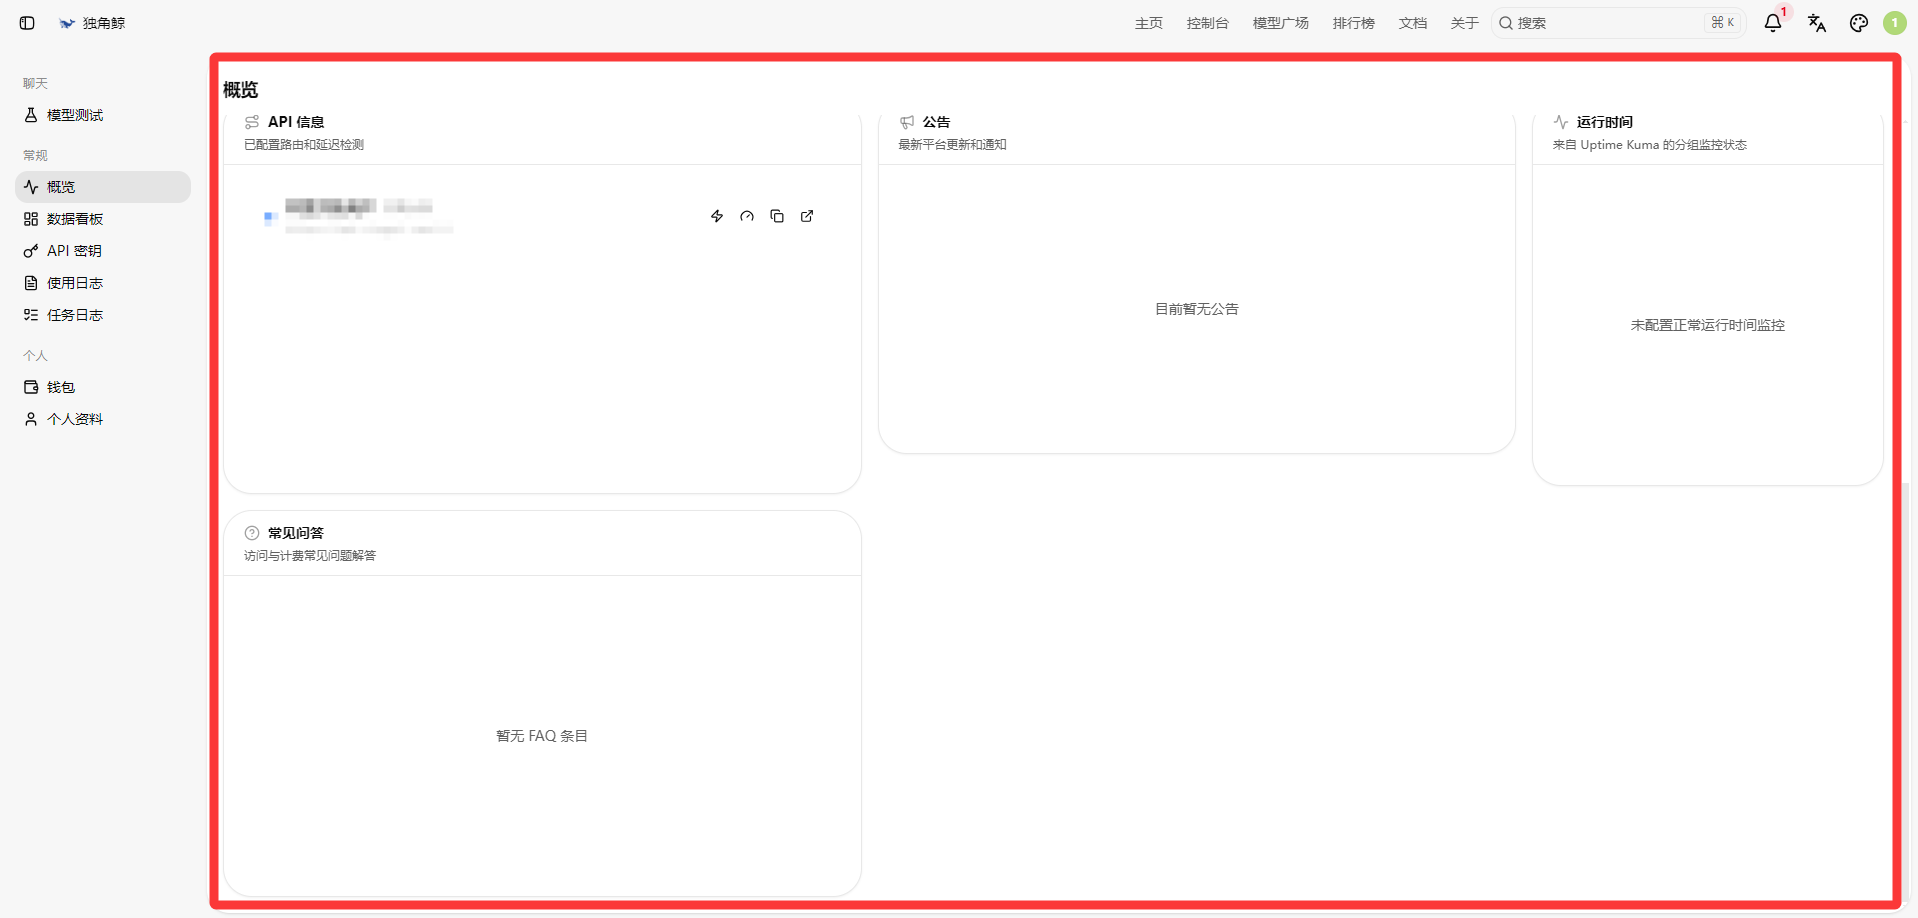The image size is (1918, 918).
Task: Open the language translation menu
Action: pyautogui.click(x=1817, y=23)
